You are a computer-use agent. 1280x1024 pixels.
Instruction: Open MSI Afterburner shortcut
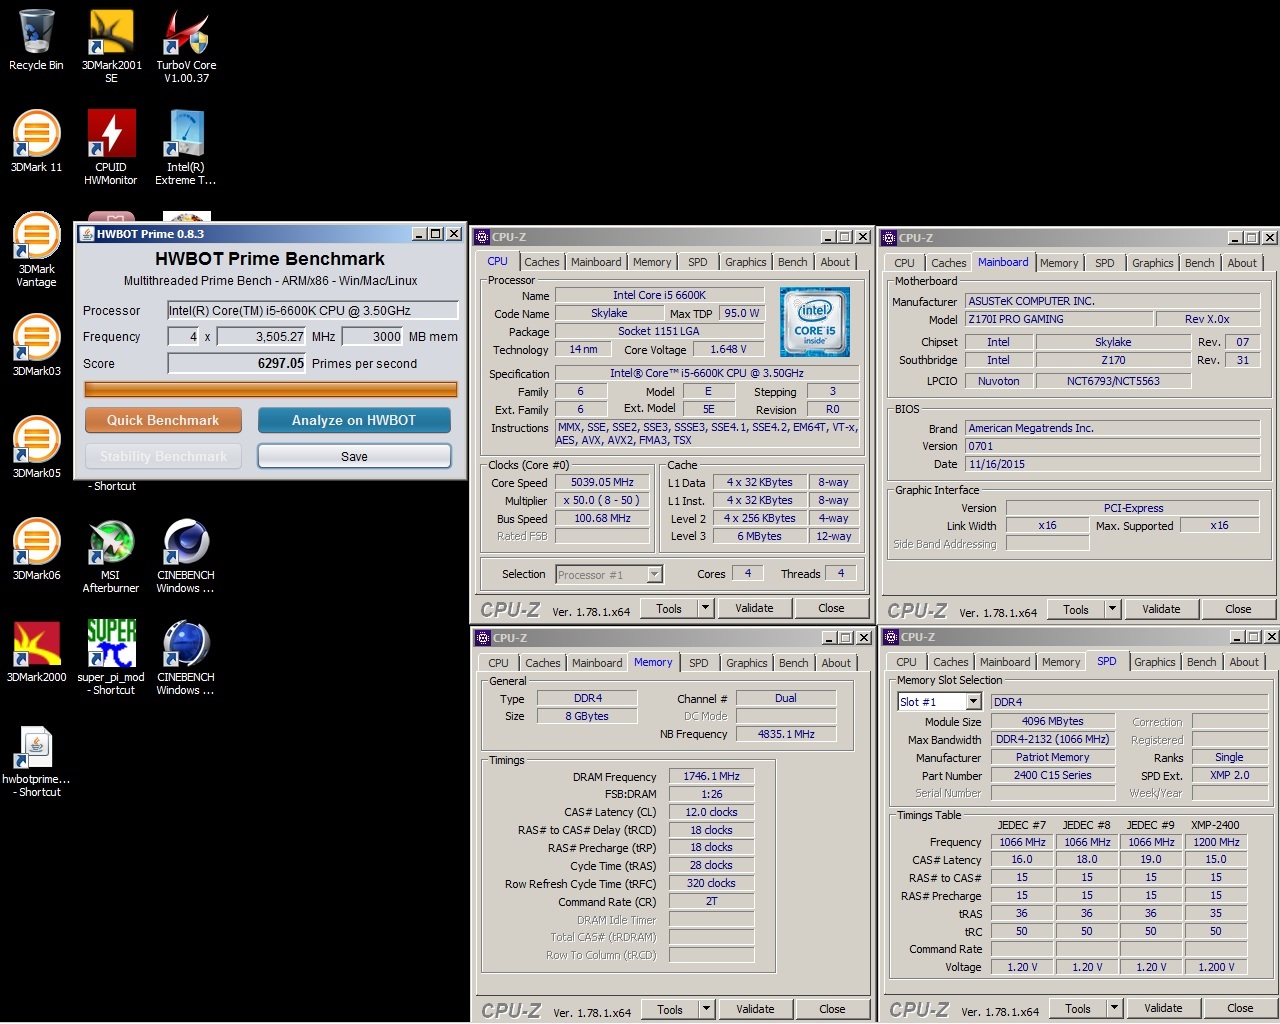coord(111,556)
